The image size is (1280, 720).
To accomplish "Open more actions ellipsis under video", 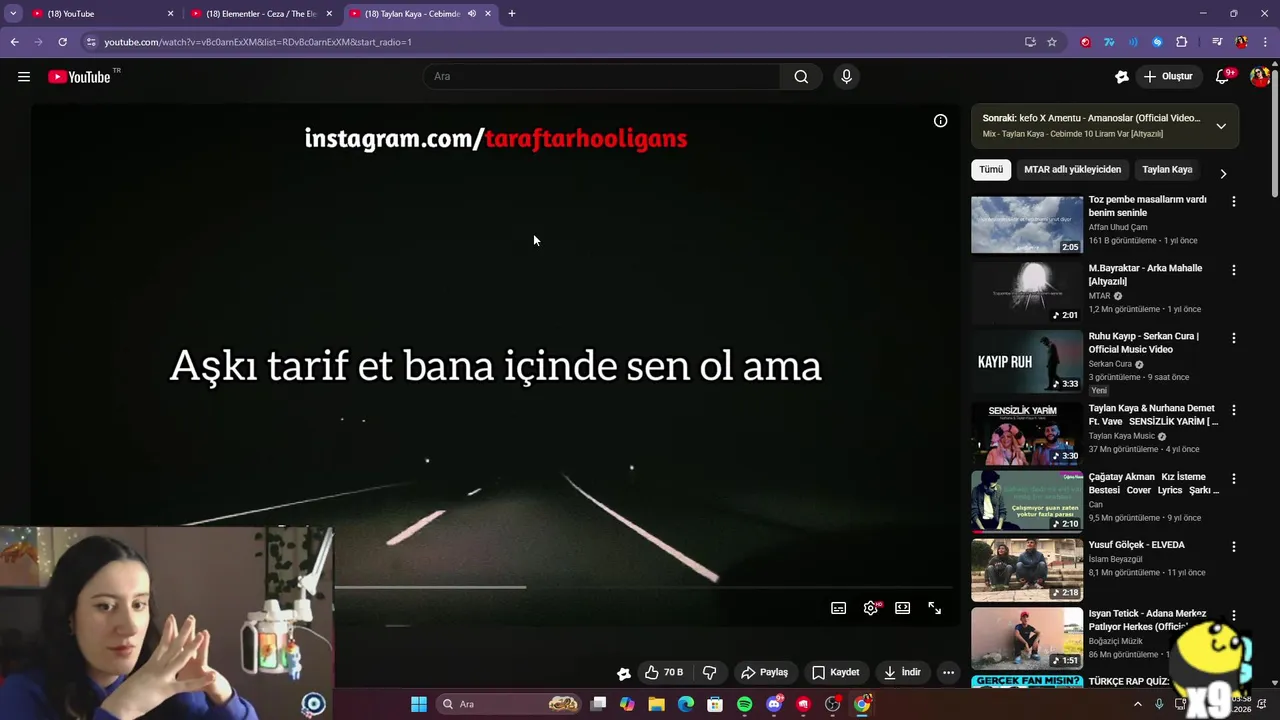I will 948,672.
